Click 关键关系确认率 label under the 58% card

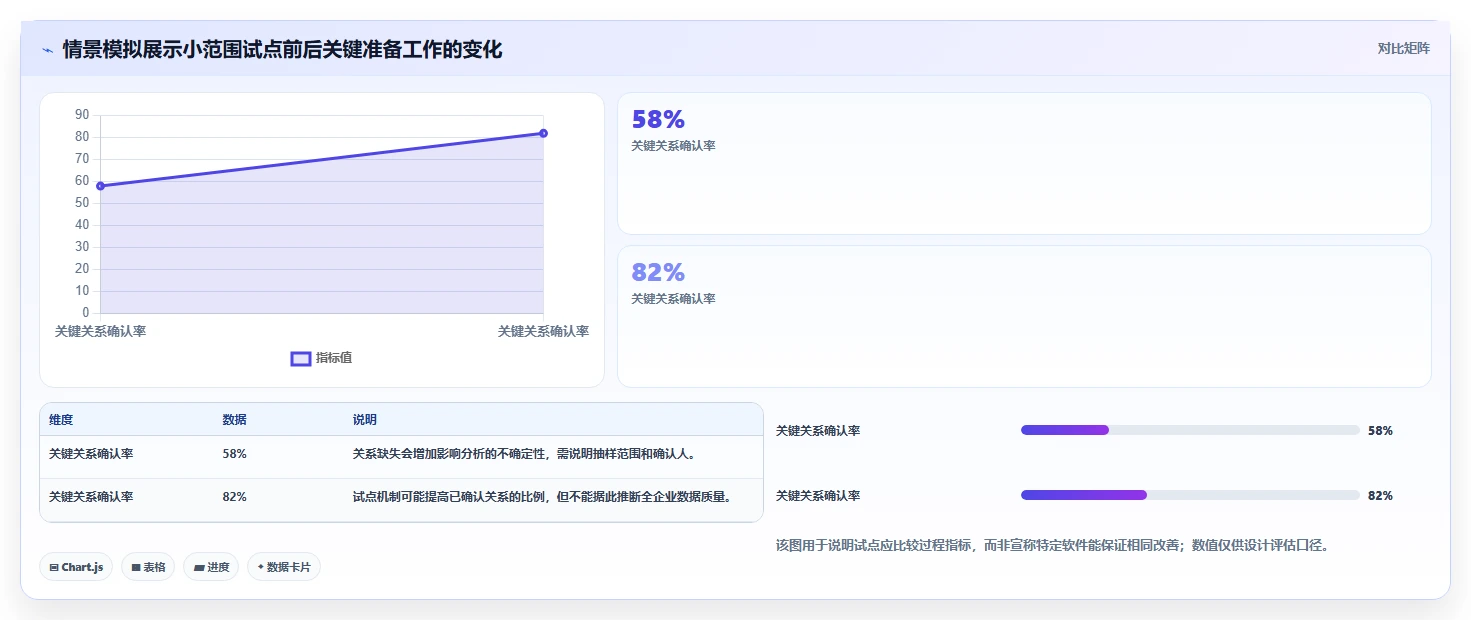[673, 146]
